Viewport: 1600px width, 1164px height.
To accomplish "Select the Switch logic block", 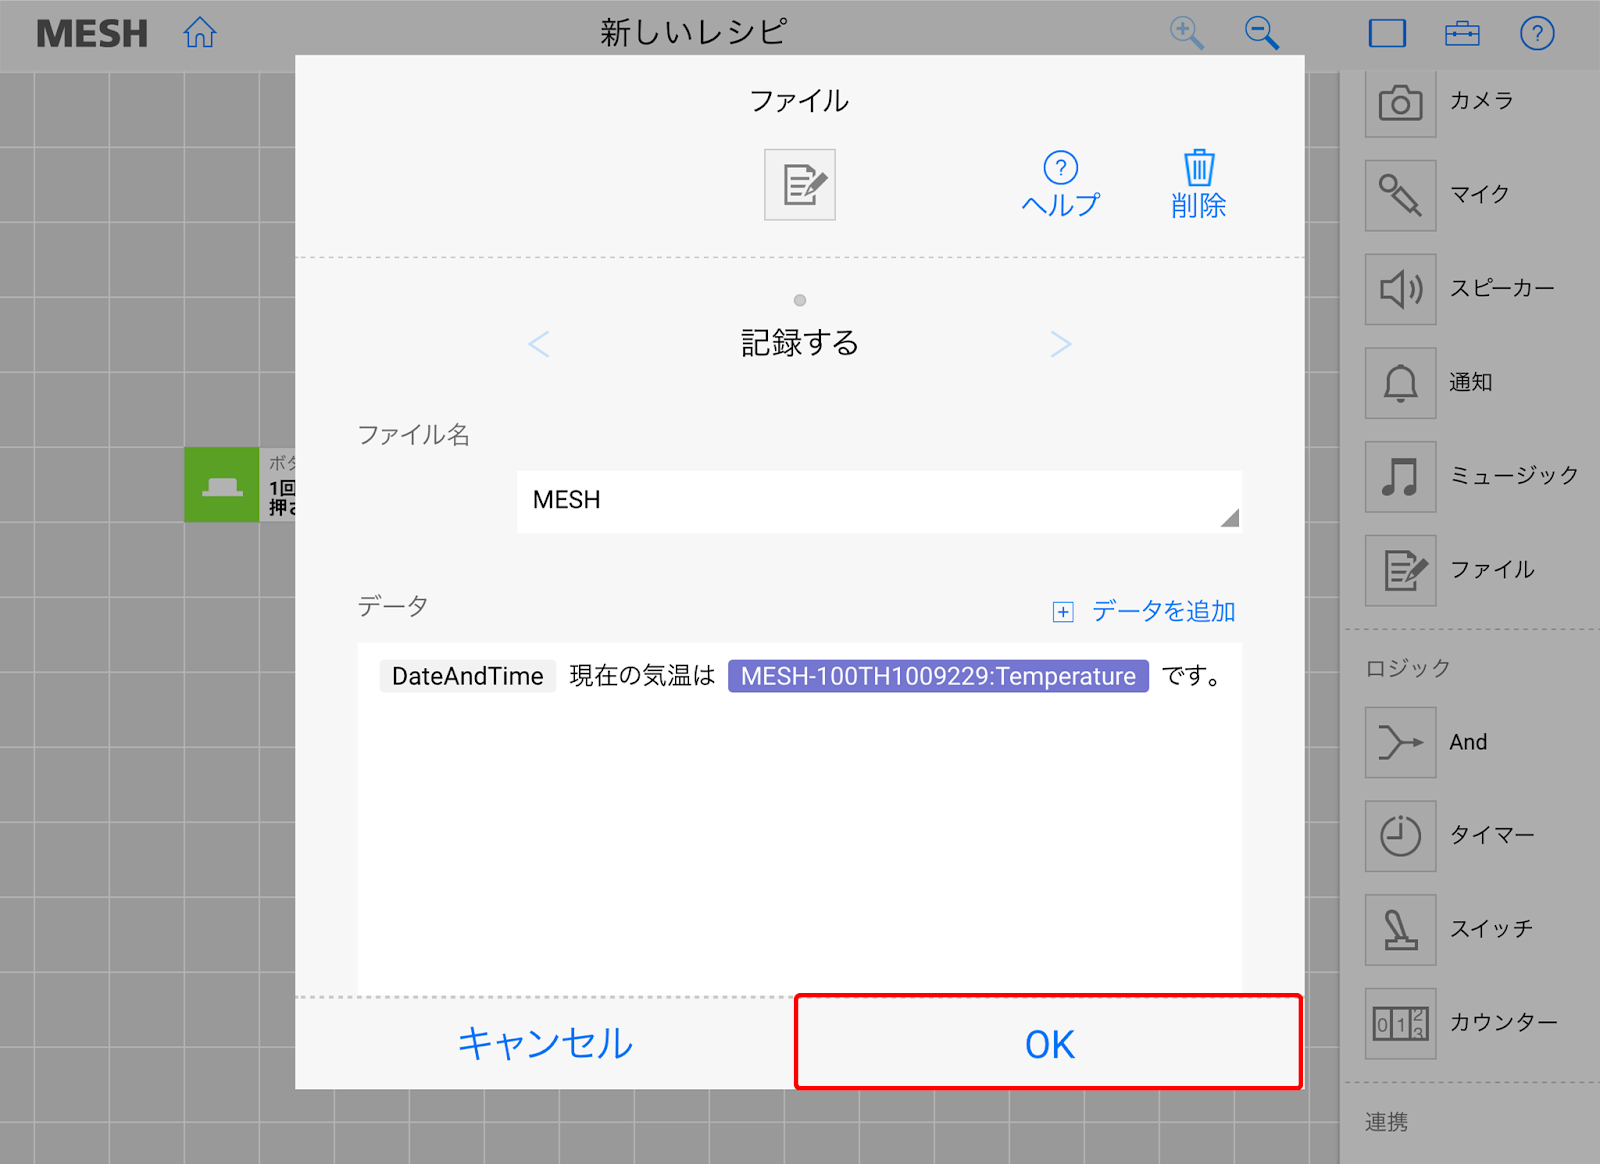I will click(1400, 929).
